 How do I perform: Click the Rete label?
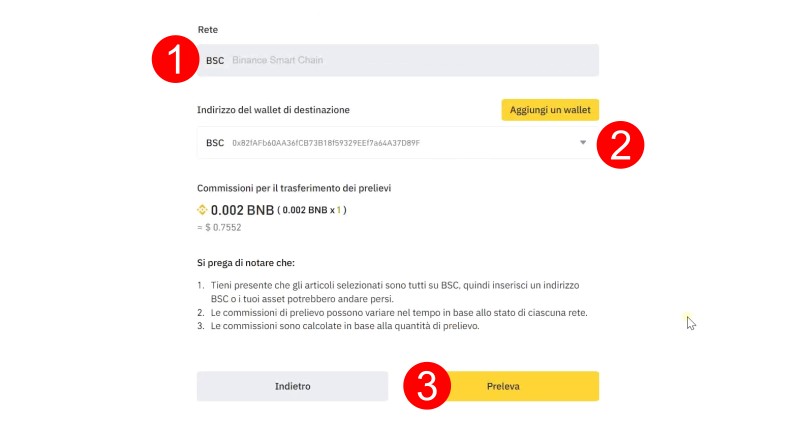207,30
